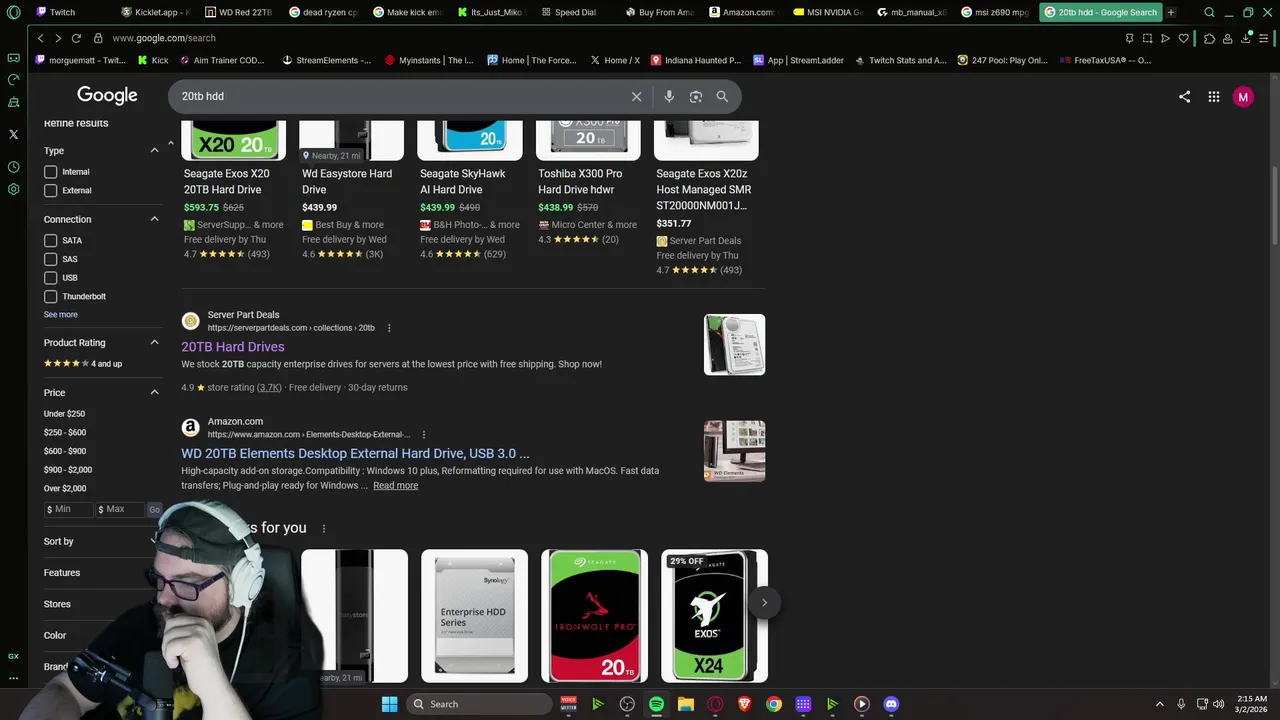Open Brave browser from the taskbar
Viewport: 1280px width, 720px height.
point(744,704)
